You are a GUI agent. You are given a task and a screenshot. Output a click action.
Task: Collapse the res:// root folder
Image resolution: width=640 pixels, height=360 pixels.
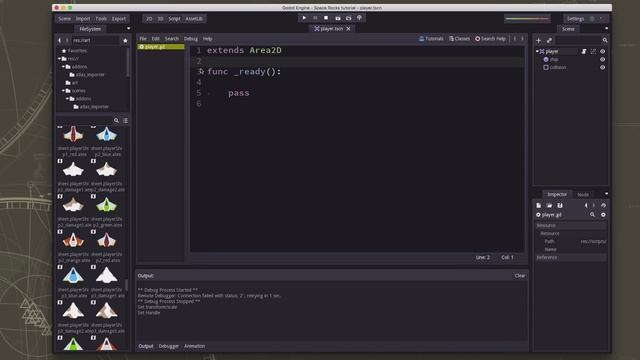[x=60, y=59]
